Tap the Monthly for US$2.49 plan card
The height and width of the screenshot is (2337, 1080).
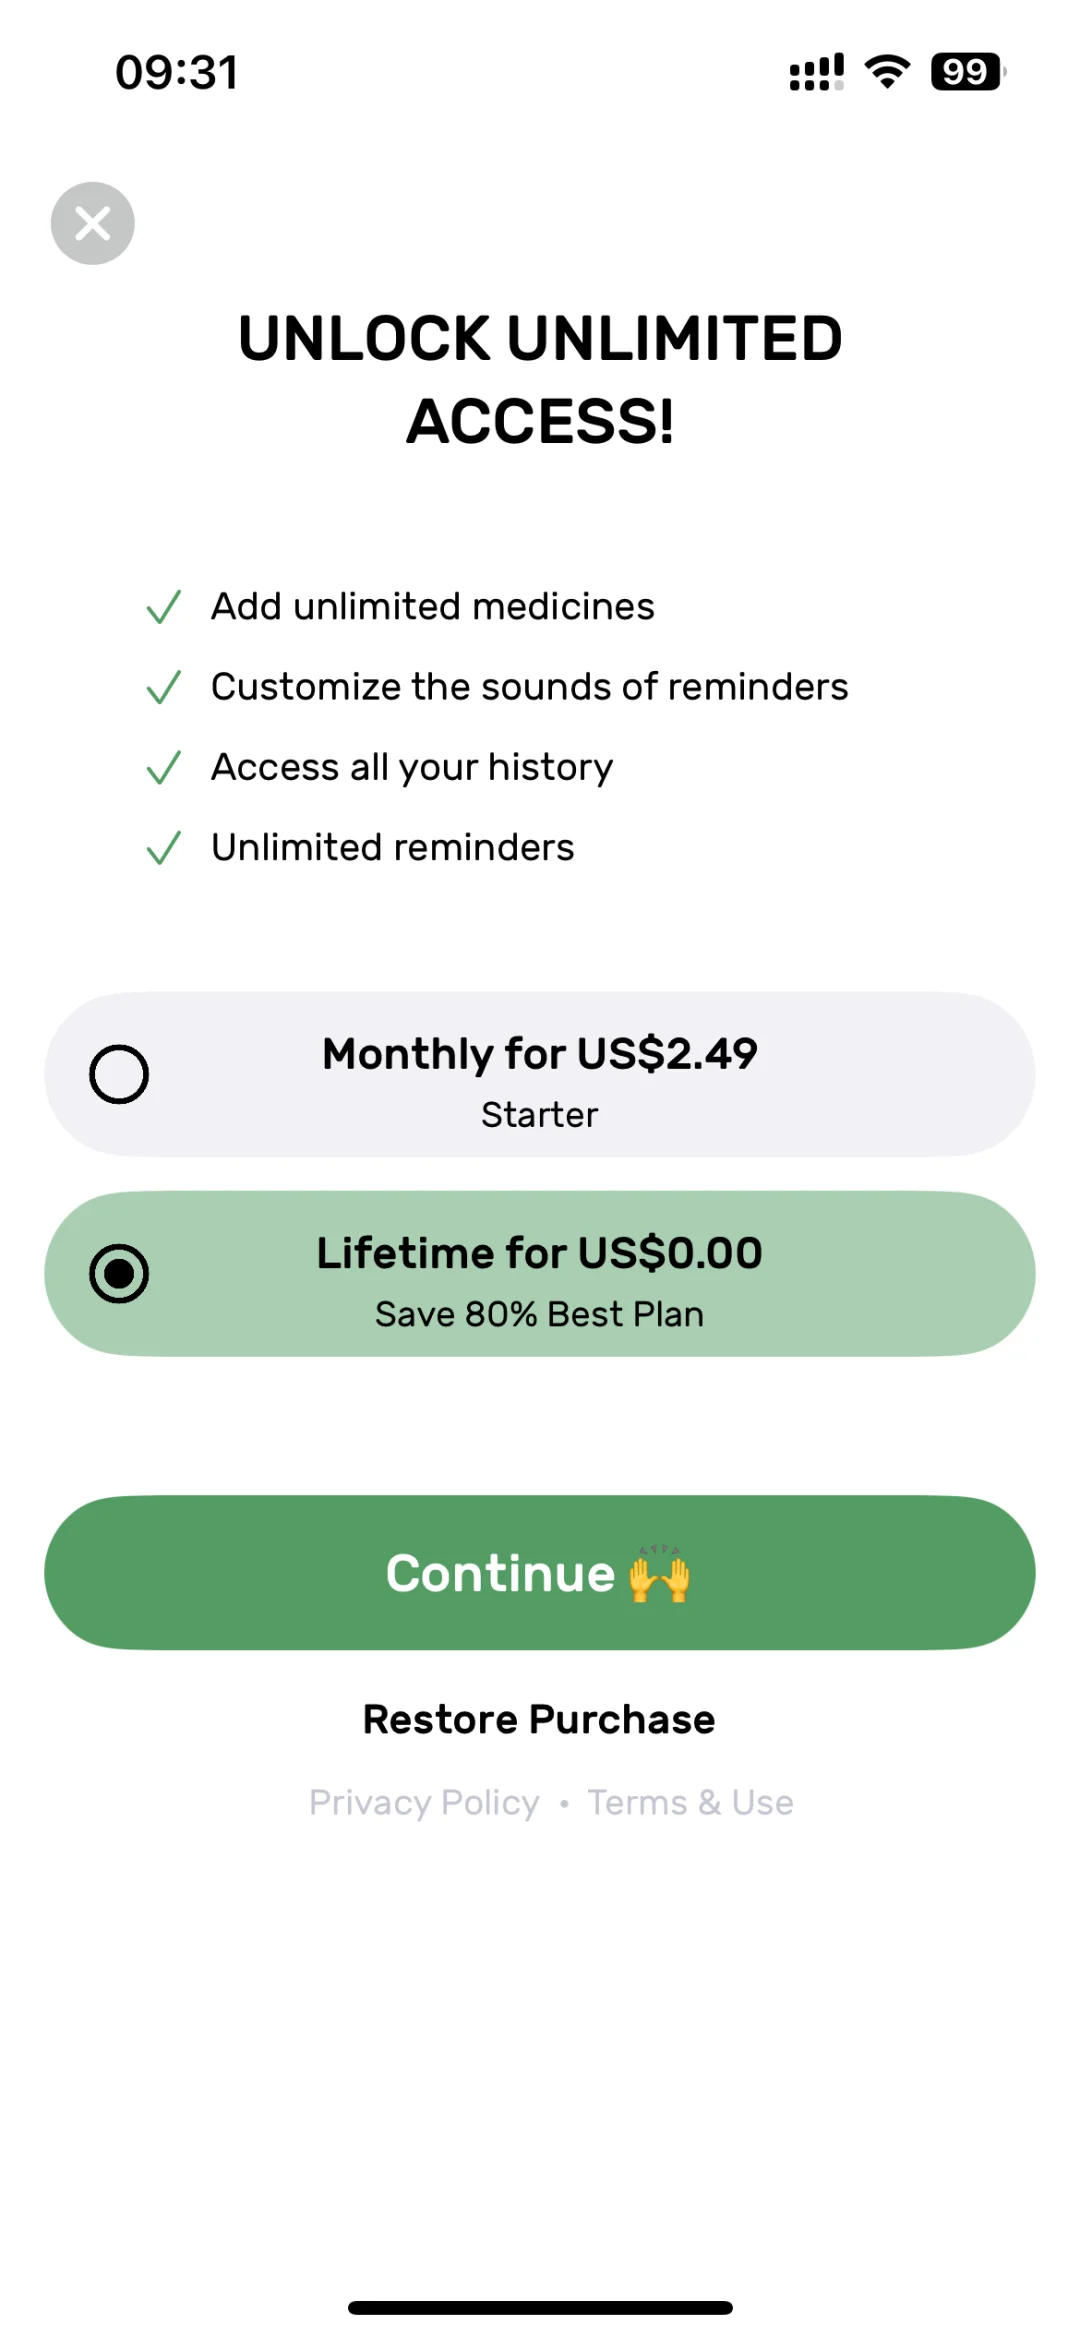(540, 1075)
